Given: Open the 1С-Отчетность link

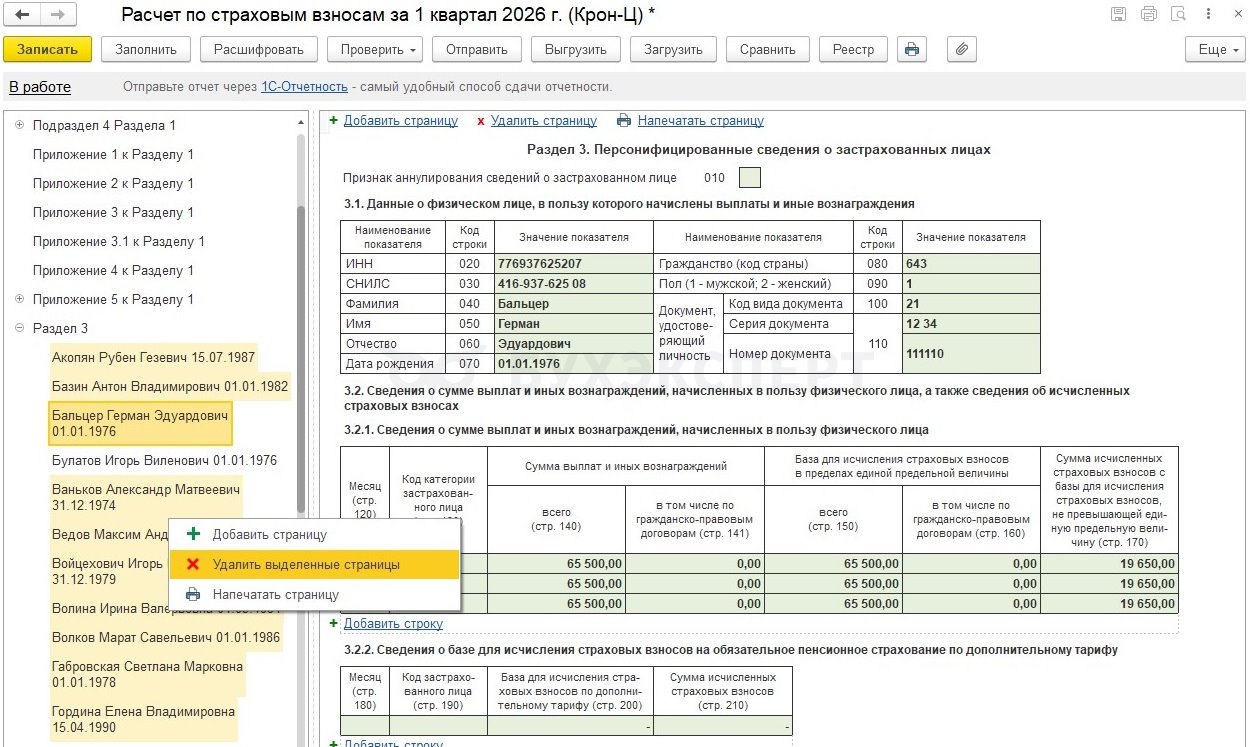Looking at the screenshot, I should [304, 87].
